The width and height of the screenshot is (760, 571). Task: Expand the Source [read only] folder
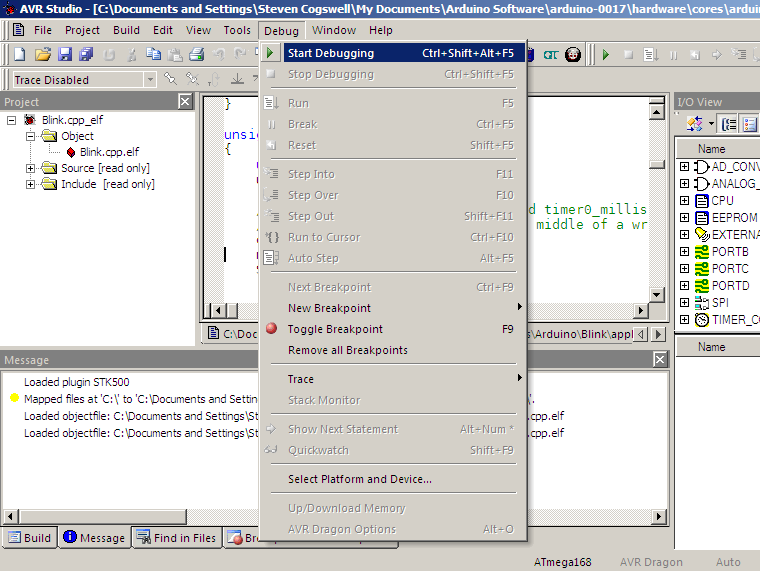(x=31, y=168)
